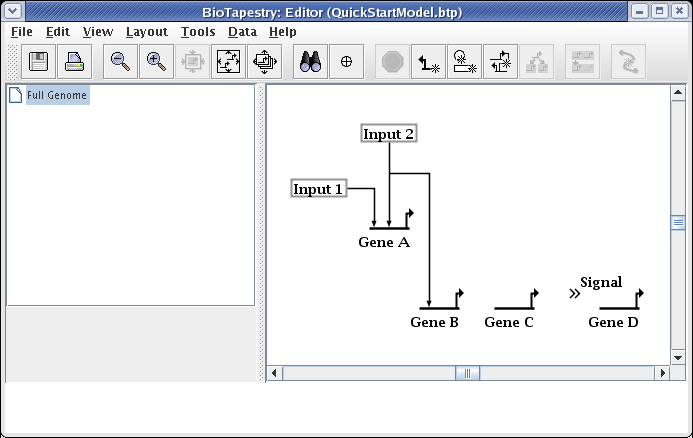
Task: Click the vertical scrollbar thumb
Action: click(677, 222)
